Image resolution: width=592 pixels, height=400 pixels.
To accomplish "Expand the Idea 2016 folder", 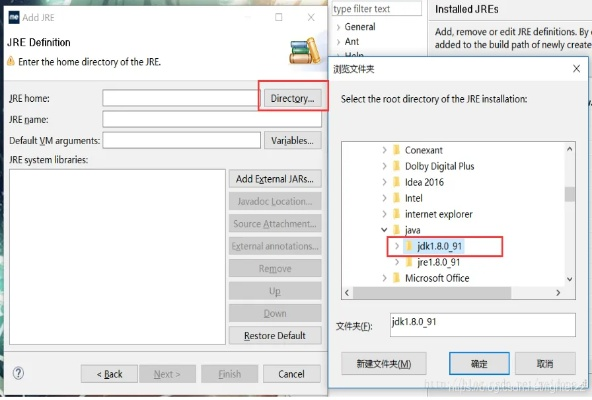I will (x=384, y=182).
